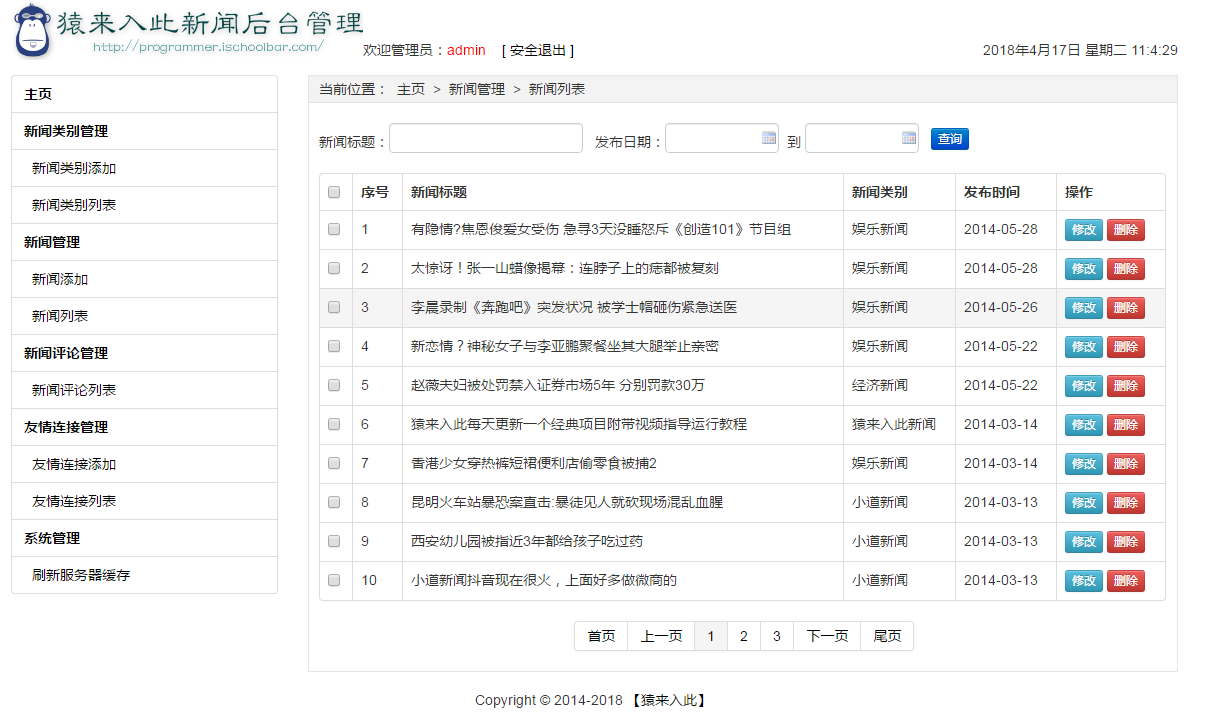This screenshot has width=1211, height=718.
Task: Check the box for news row 10
Action: coord(334,580)
